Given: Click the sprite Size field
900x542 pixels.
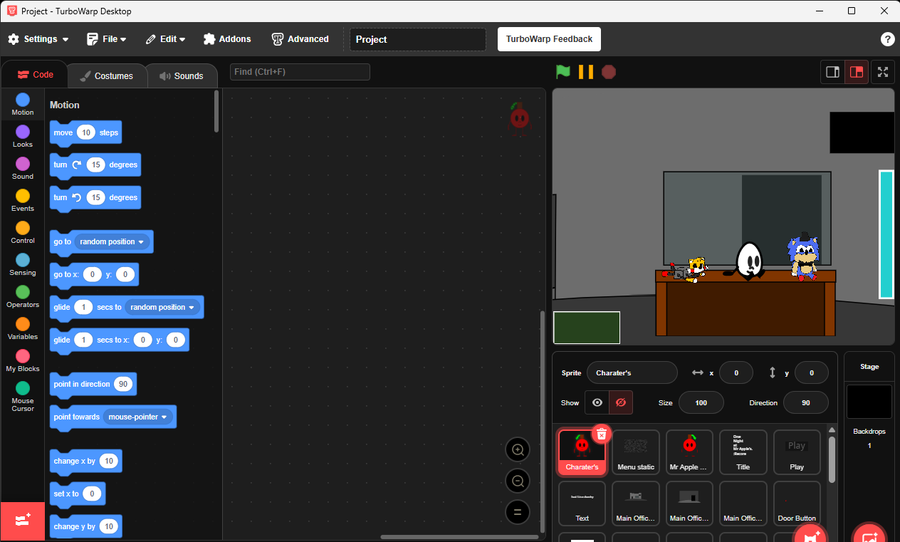Looking at the screenshot, I should pos(701,402).
